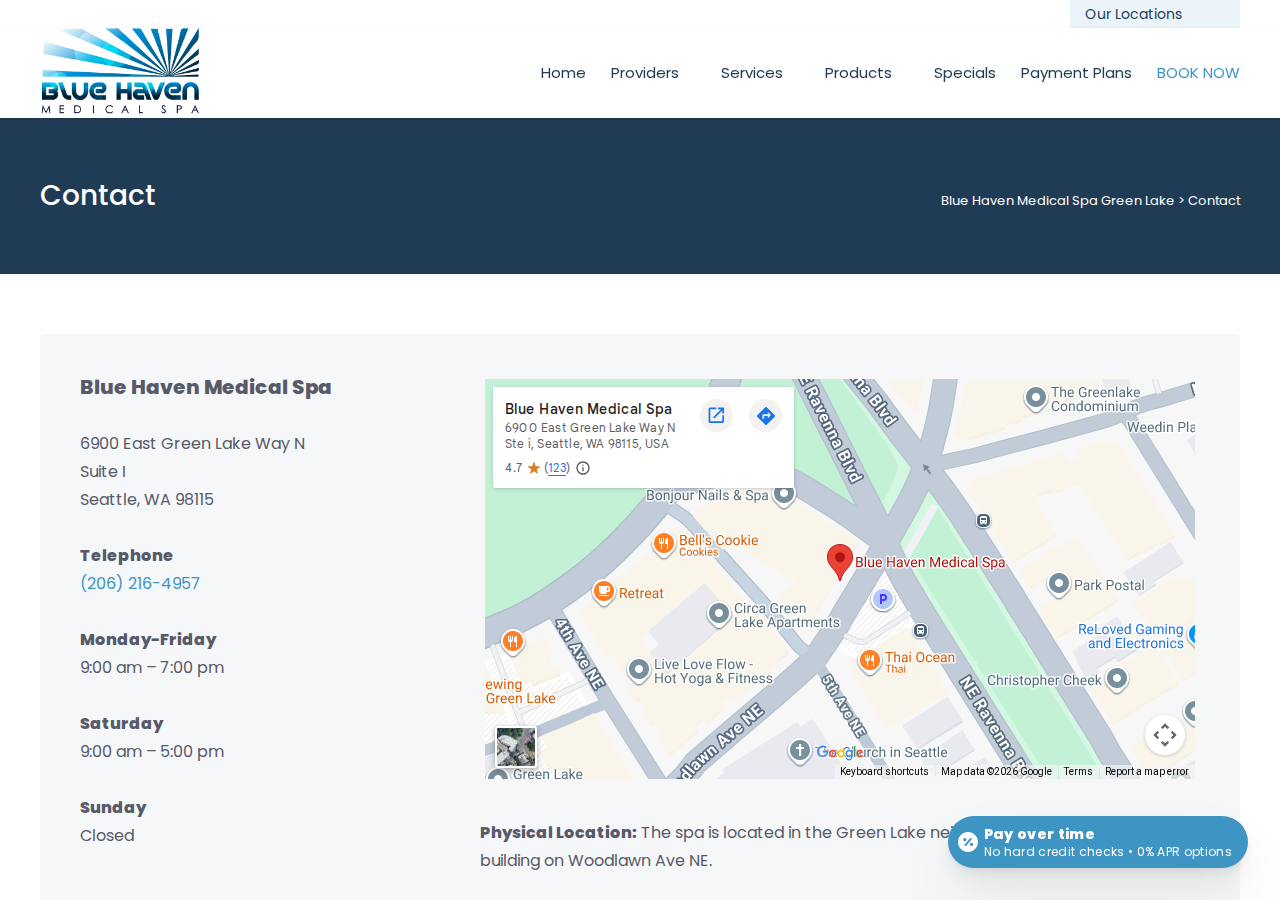
Task: Click Blue Haven Medical Spa Green Lake breadcrumb
Action: click(x=1058, y=200)
